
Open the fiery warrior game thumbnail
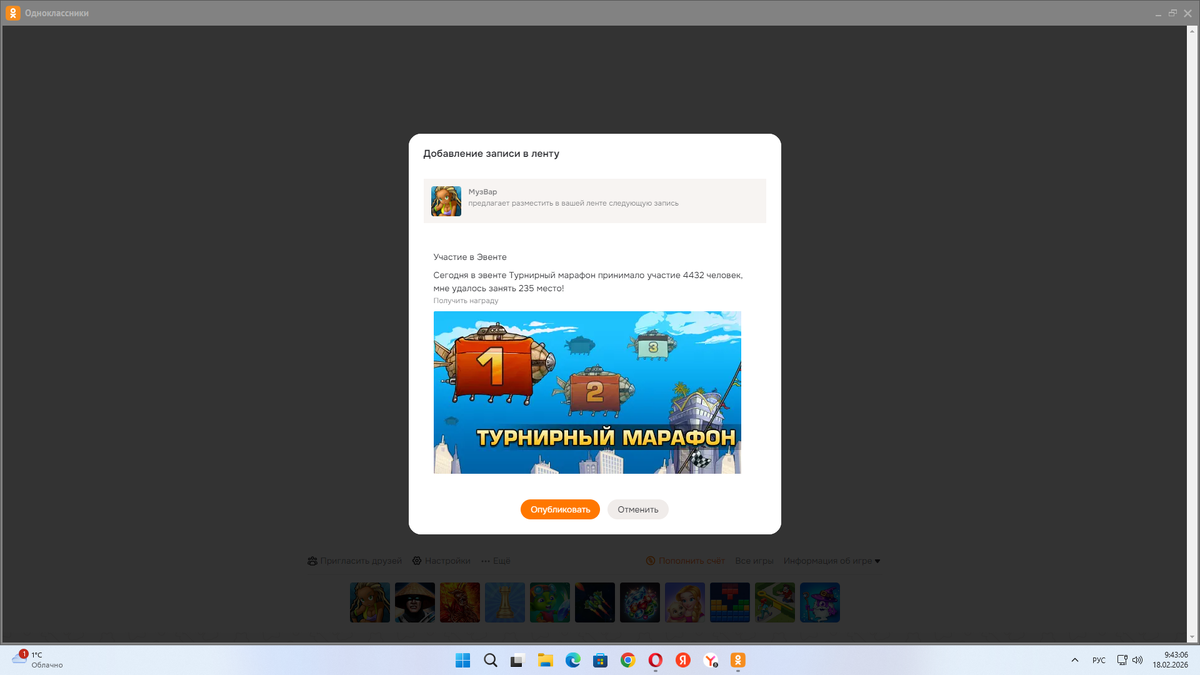(460, 603)
